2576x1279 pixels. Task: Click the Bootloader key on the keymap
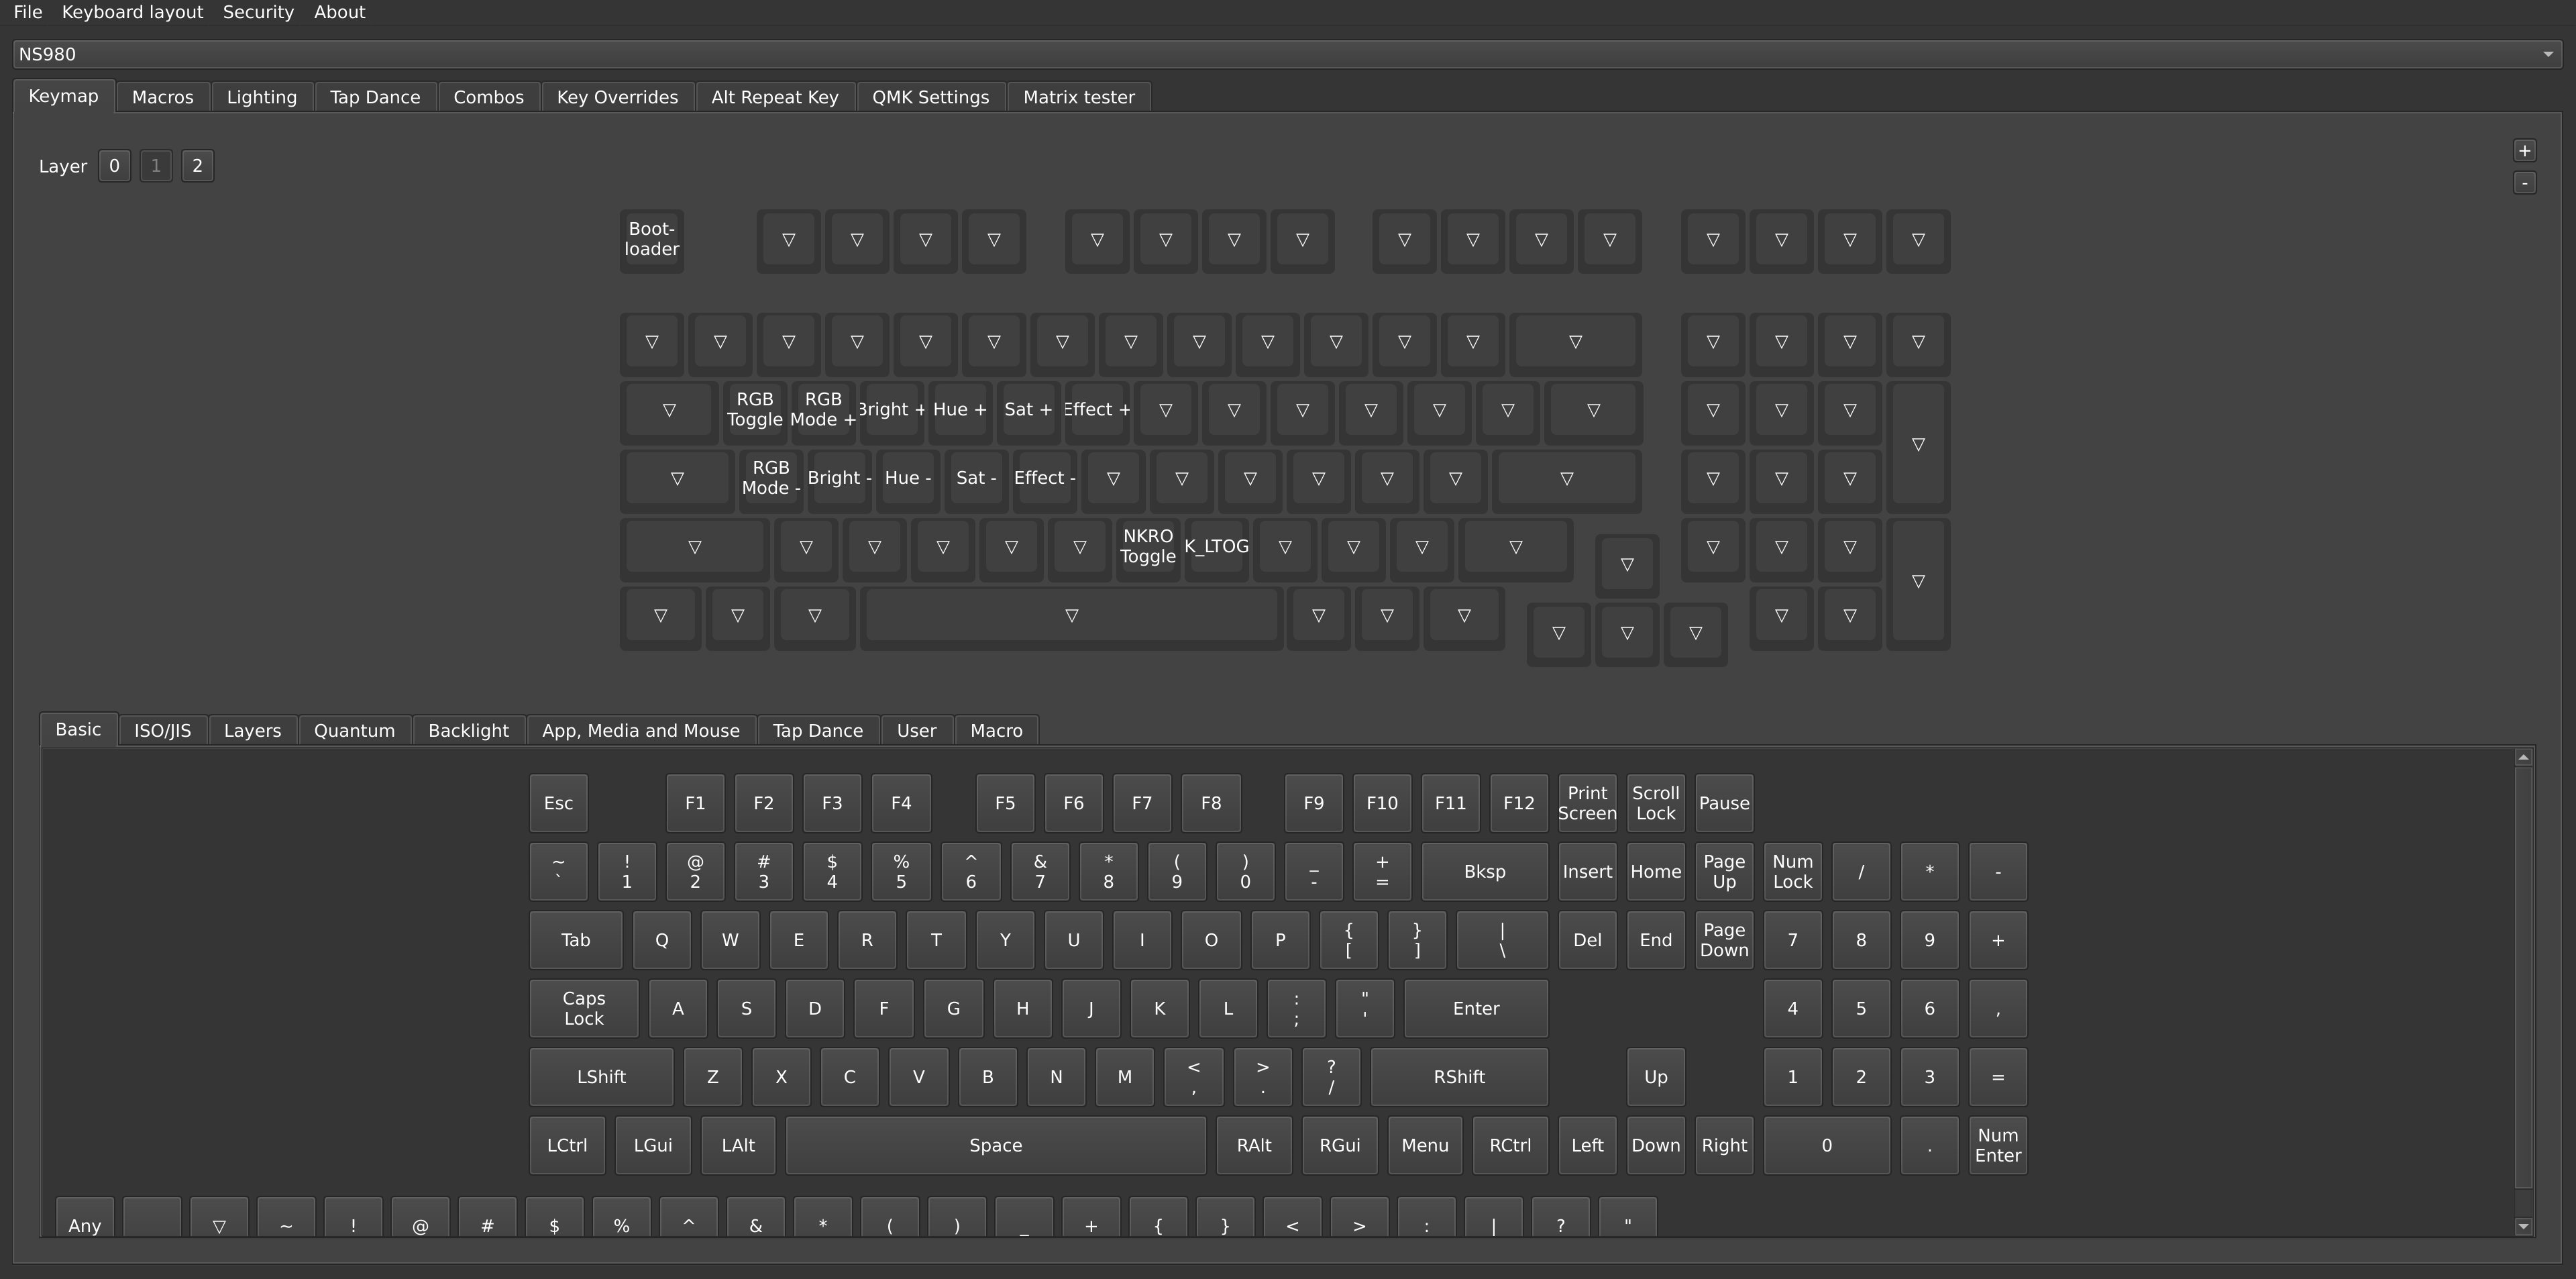[x=651, y=240]
